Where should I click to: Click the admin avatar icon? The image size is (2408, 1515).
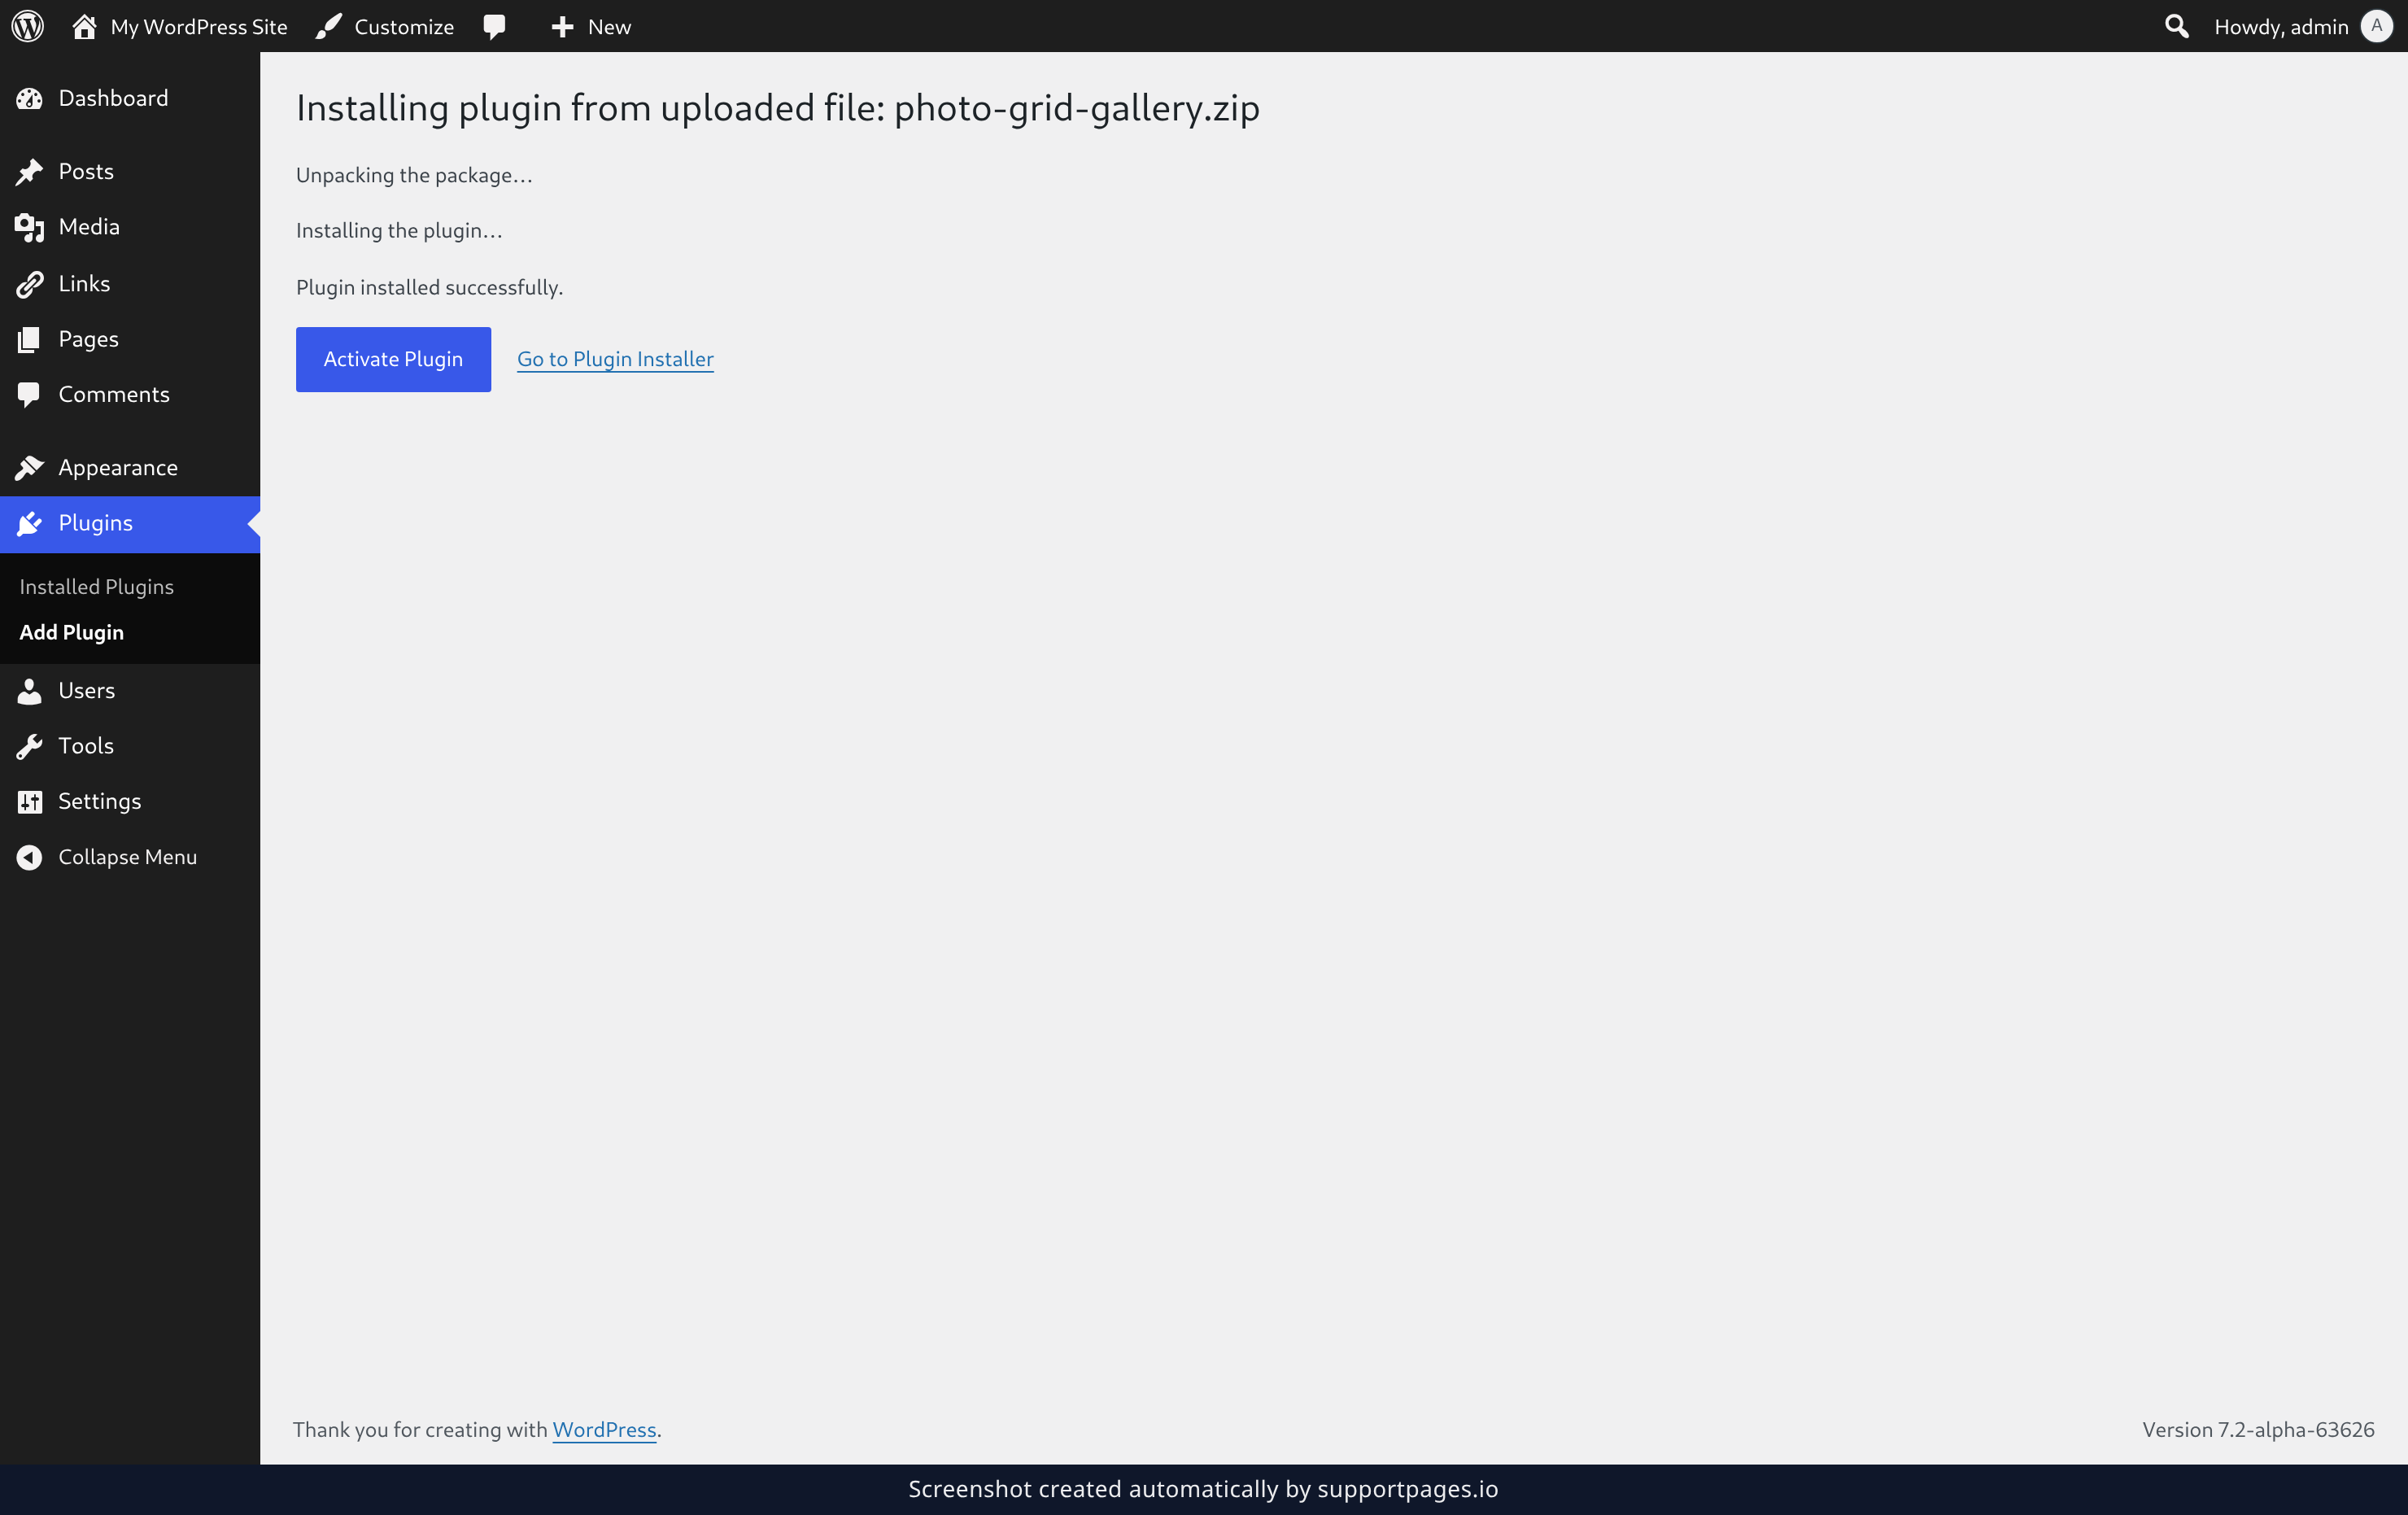2377,26
